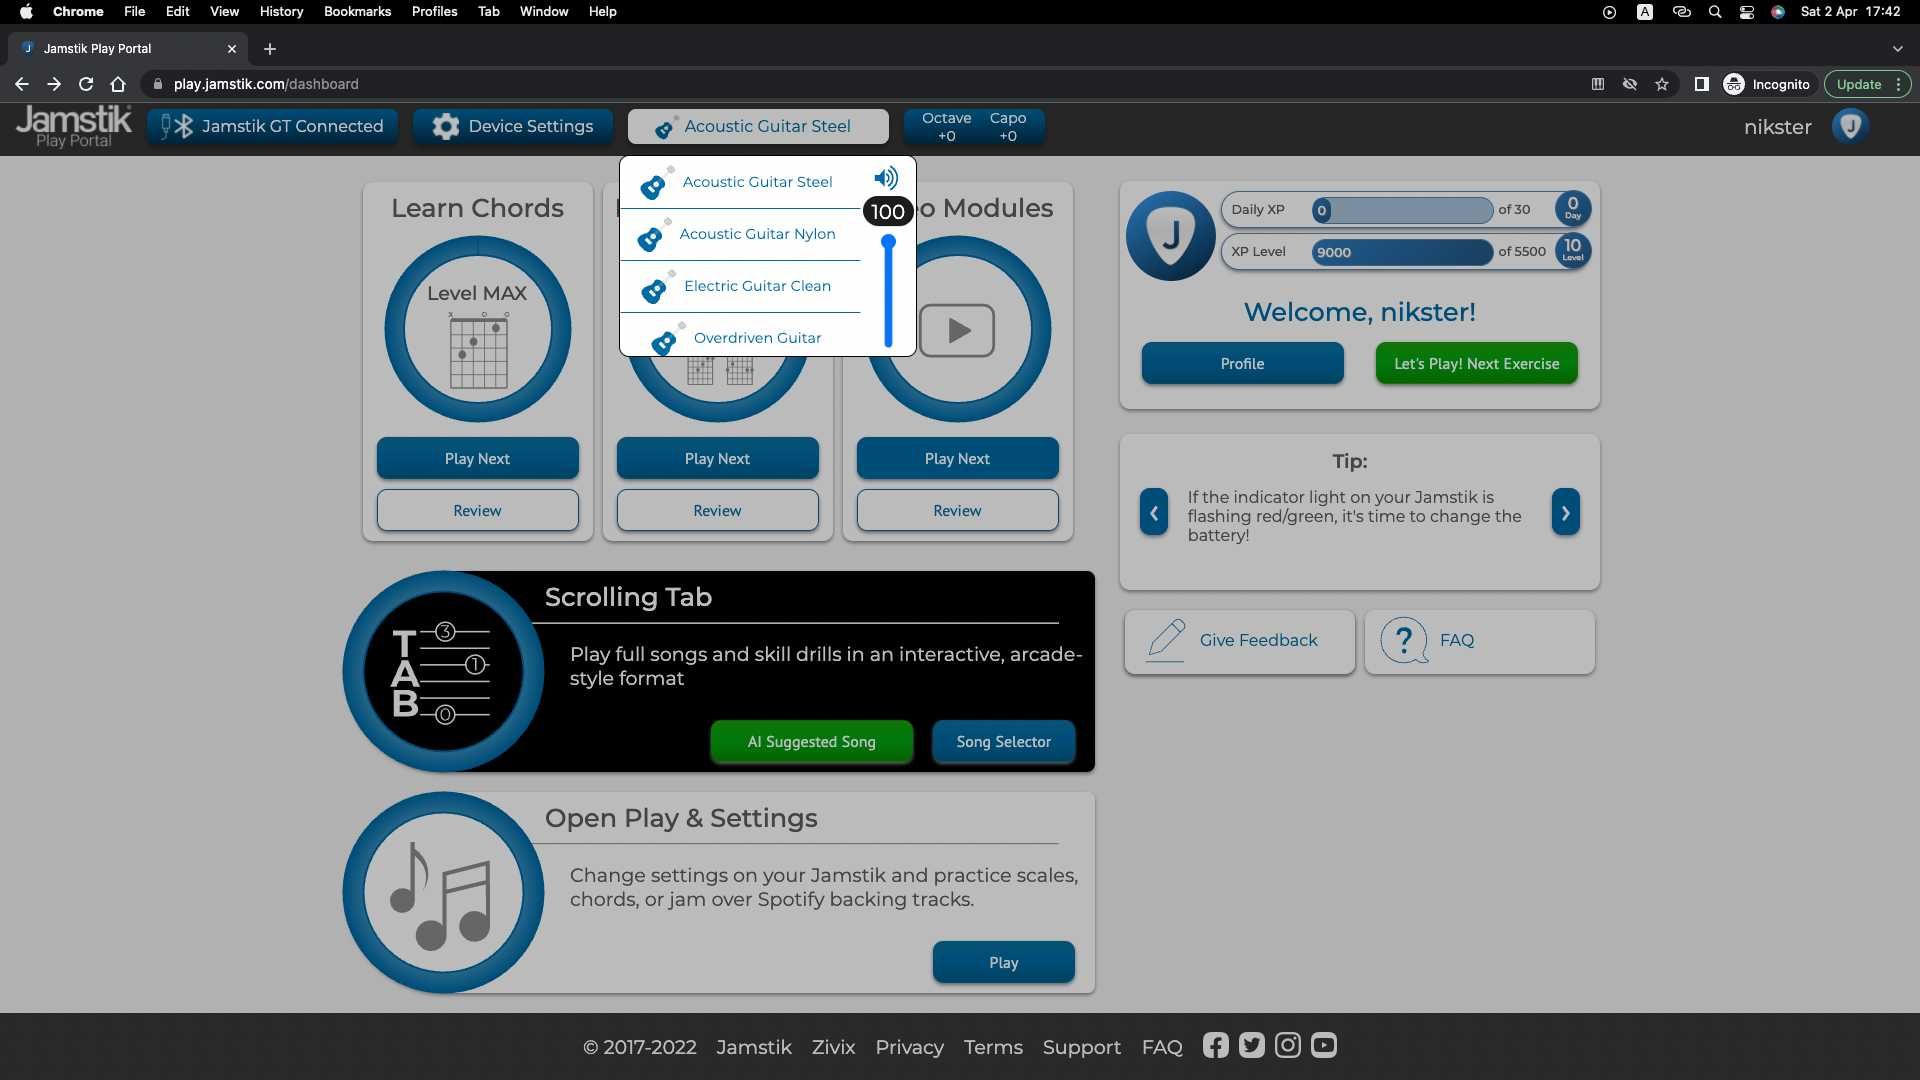Click AI Suggested Song button
The width and height of the screenshot is (1920, 1080).
(812, 741)
